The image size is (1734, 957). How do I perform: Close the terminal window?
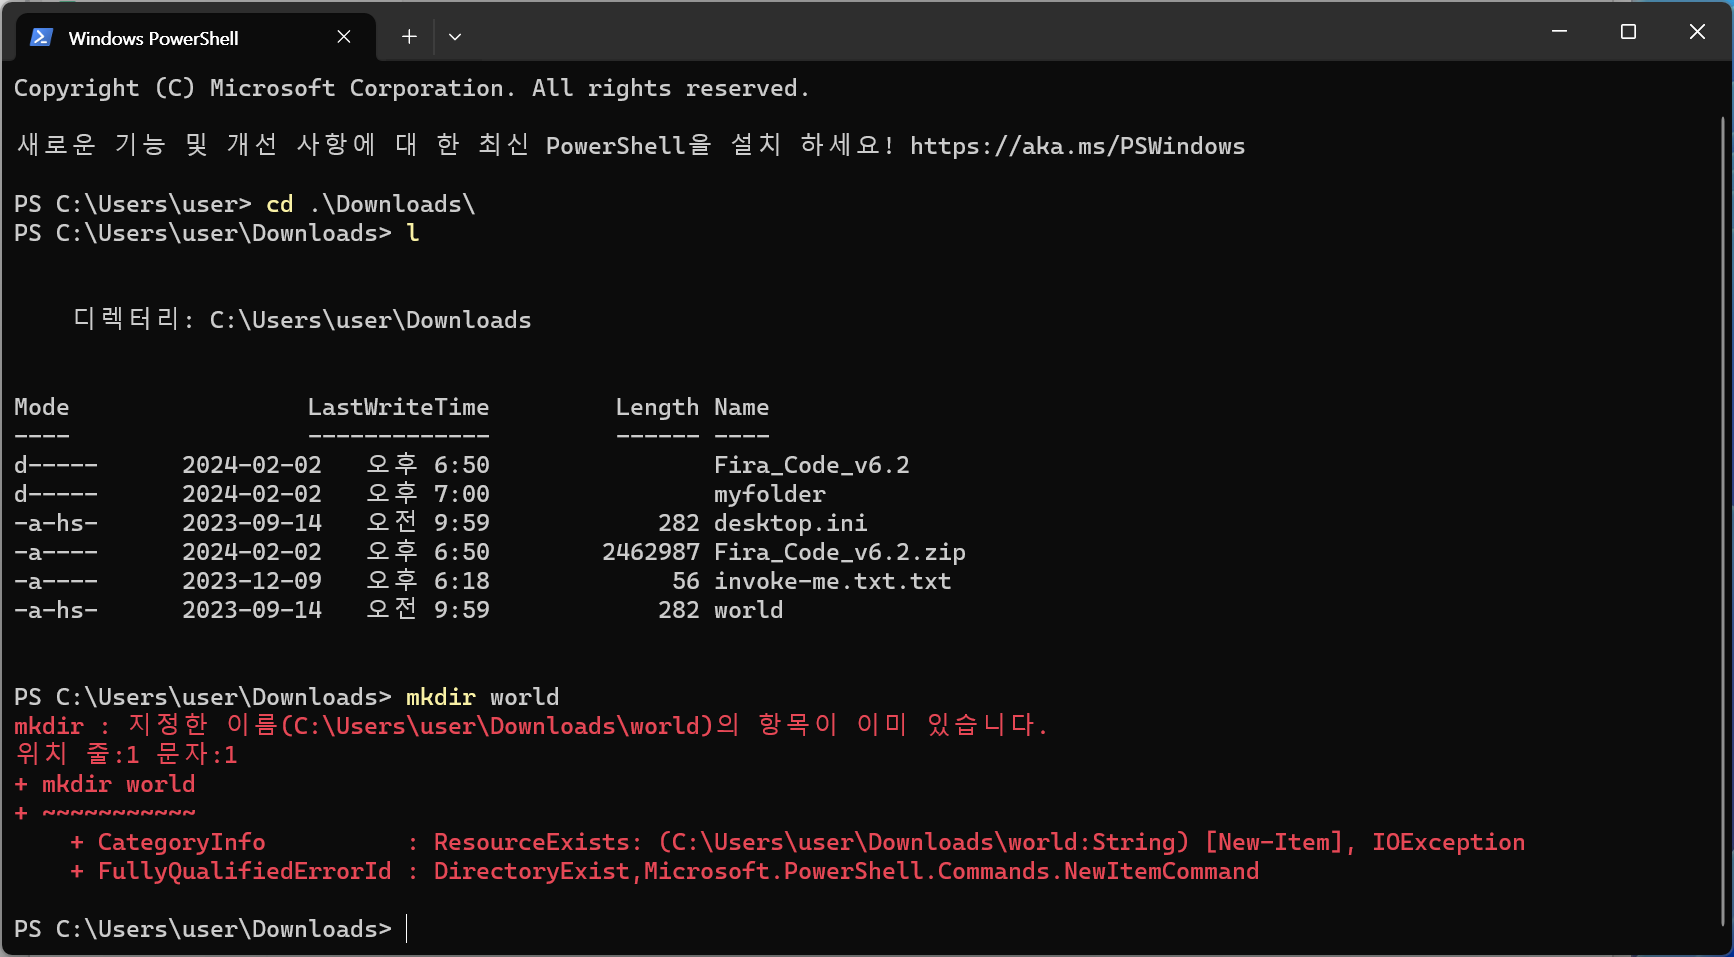(1697, 32)
